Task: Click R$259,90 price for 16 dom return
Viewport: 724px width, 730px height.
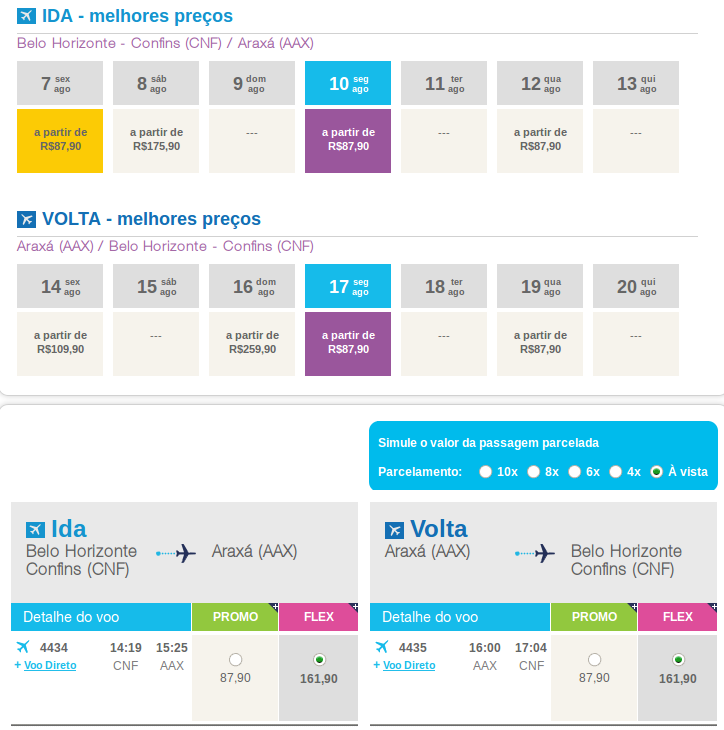Action: pyautogui.click(x=252, y=342)
